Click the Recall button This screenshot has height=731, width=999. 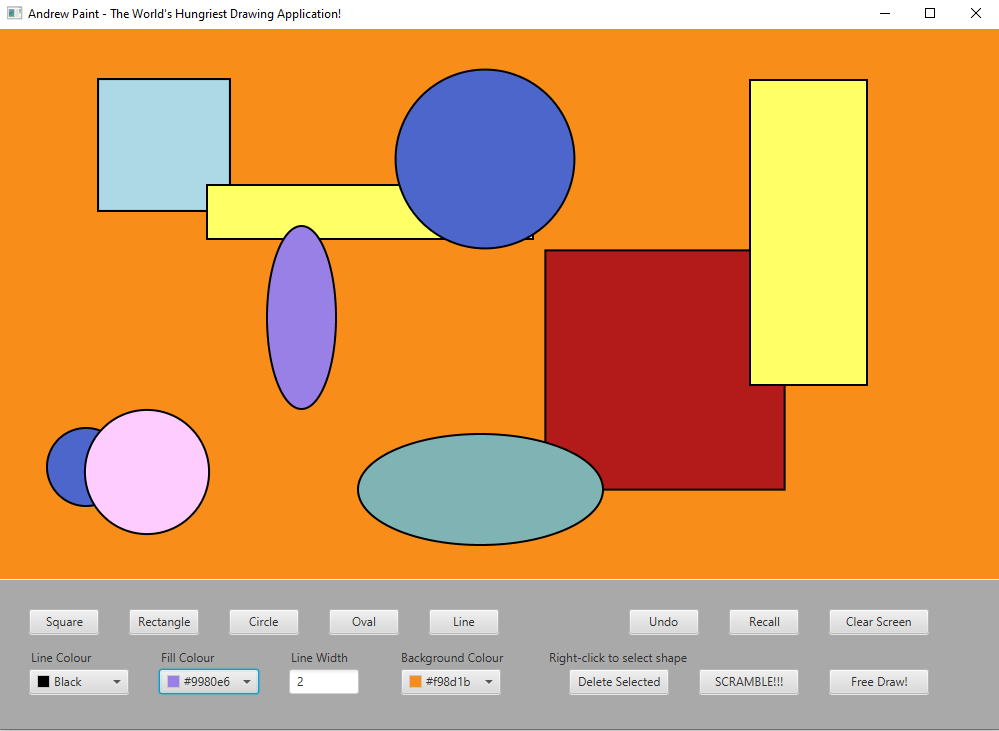point(764,622)
